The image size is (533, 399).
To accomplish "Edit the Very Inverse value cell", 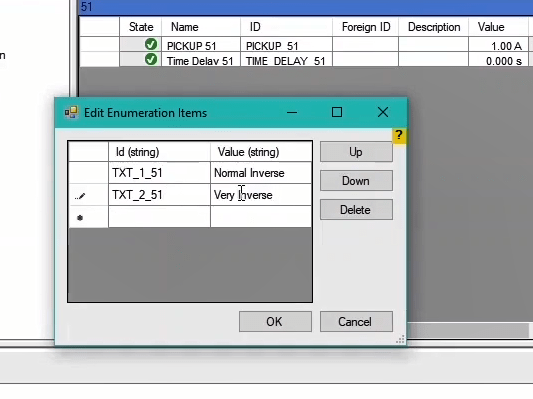I will [261, 195].
